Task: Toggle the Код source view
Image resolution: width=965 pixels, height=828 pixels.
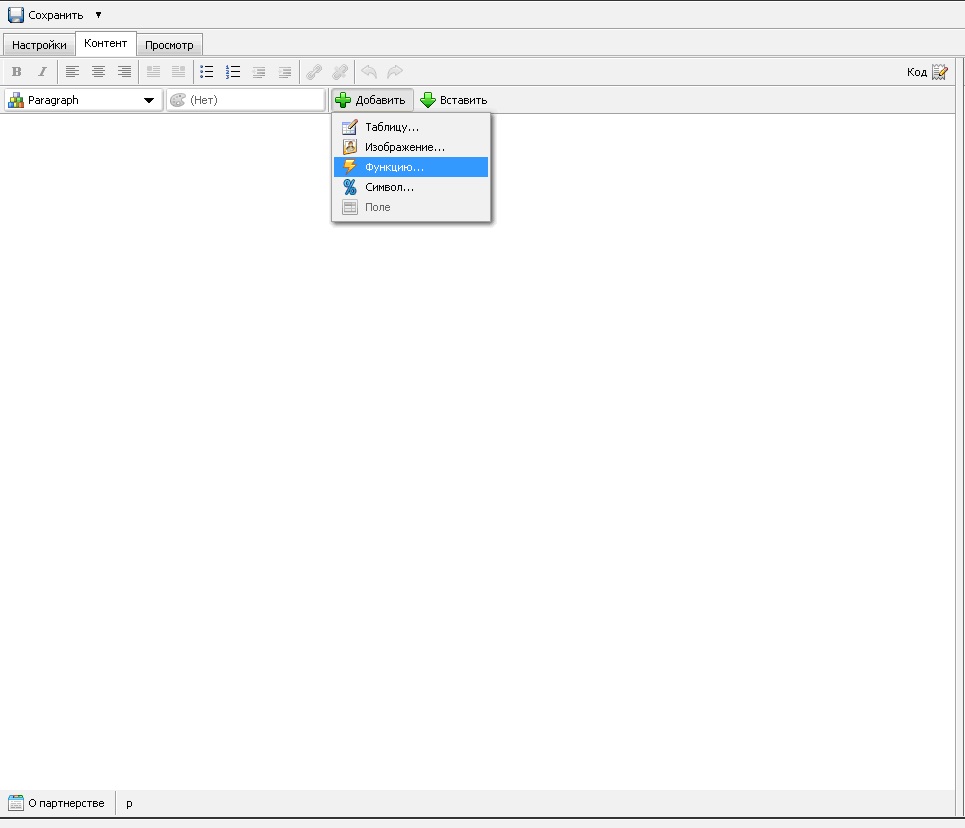Action: [x=927, y=72]
